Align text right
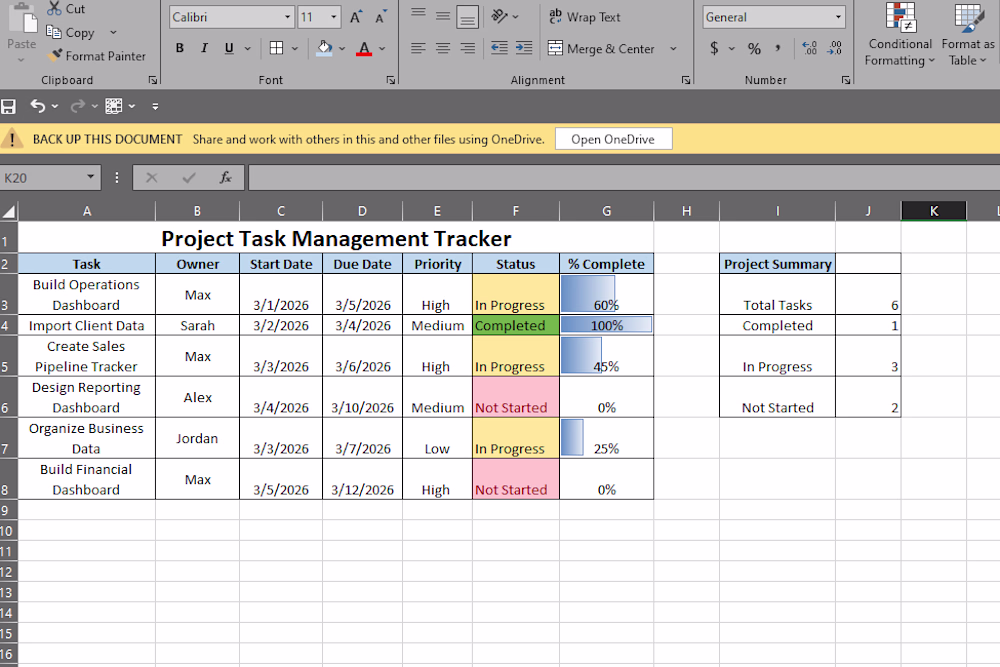 click(x=467, y=48)
